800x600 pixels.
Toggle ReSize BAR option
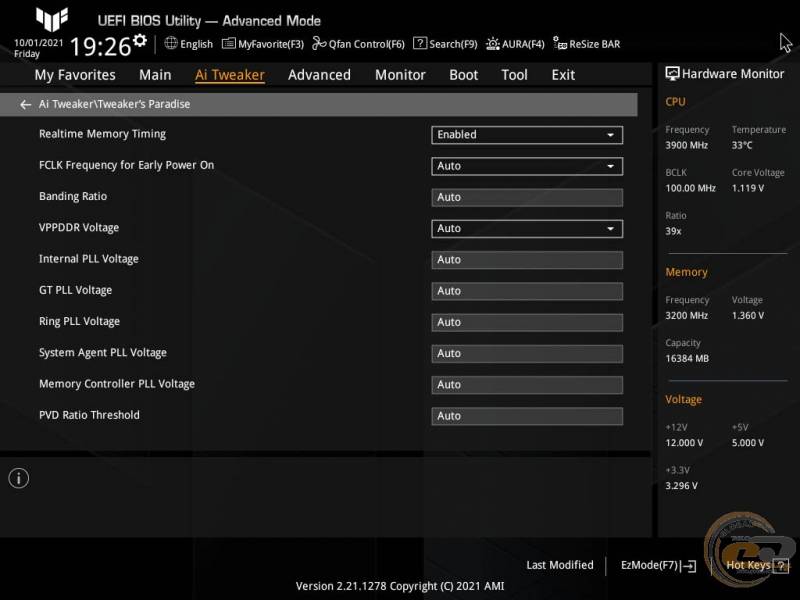587,44
